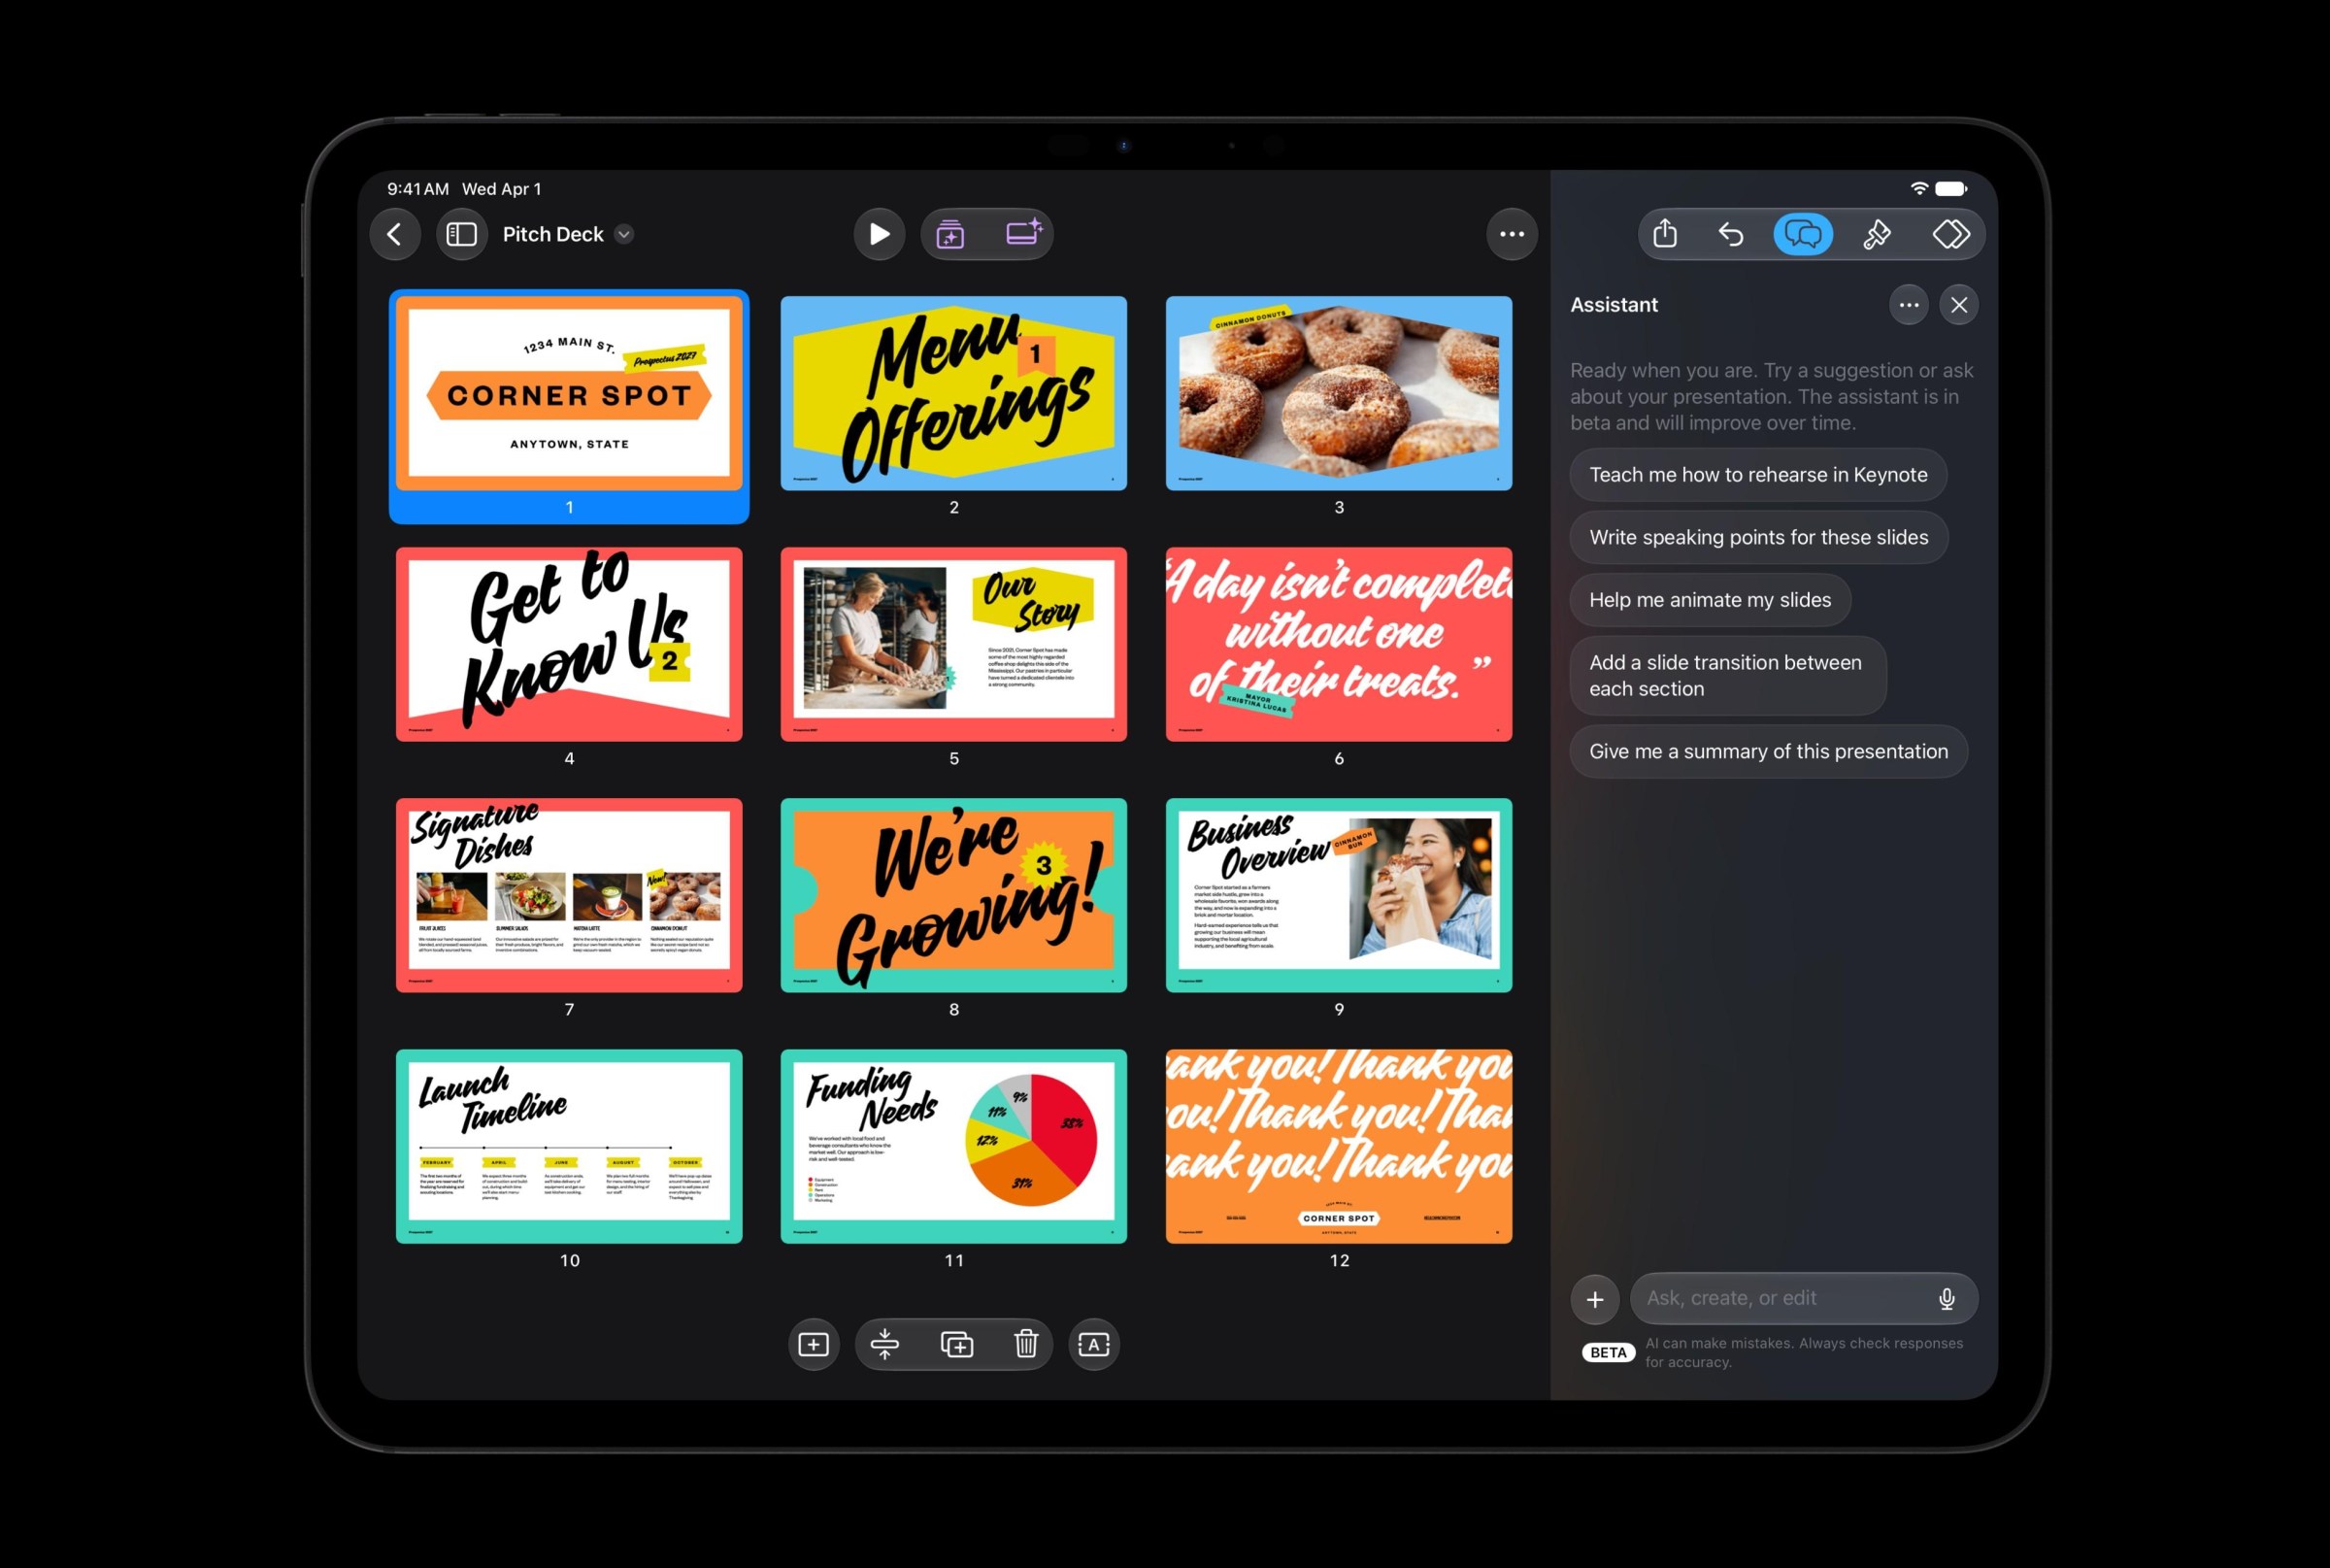Click the text frame A icon
Viewport: 2330px width, 1568px height.
(x=1094, y=1344)
